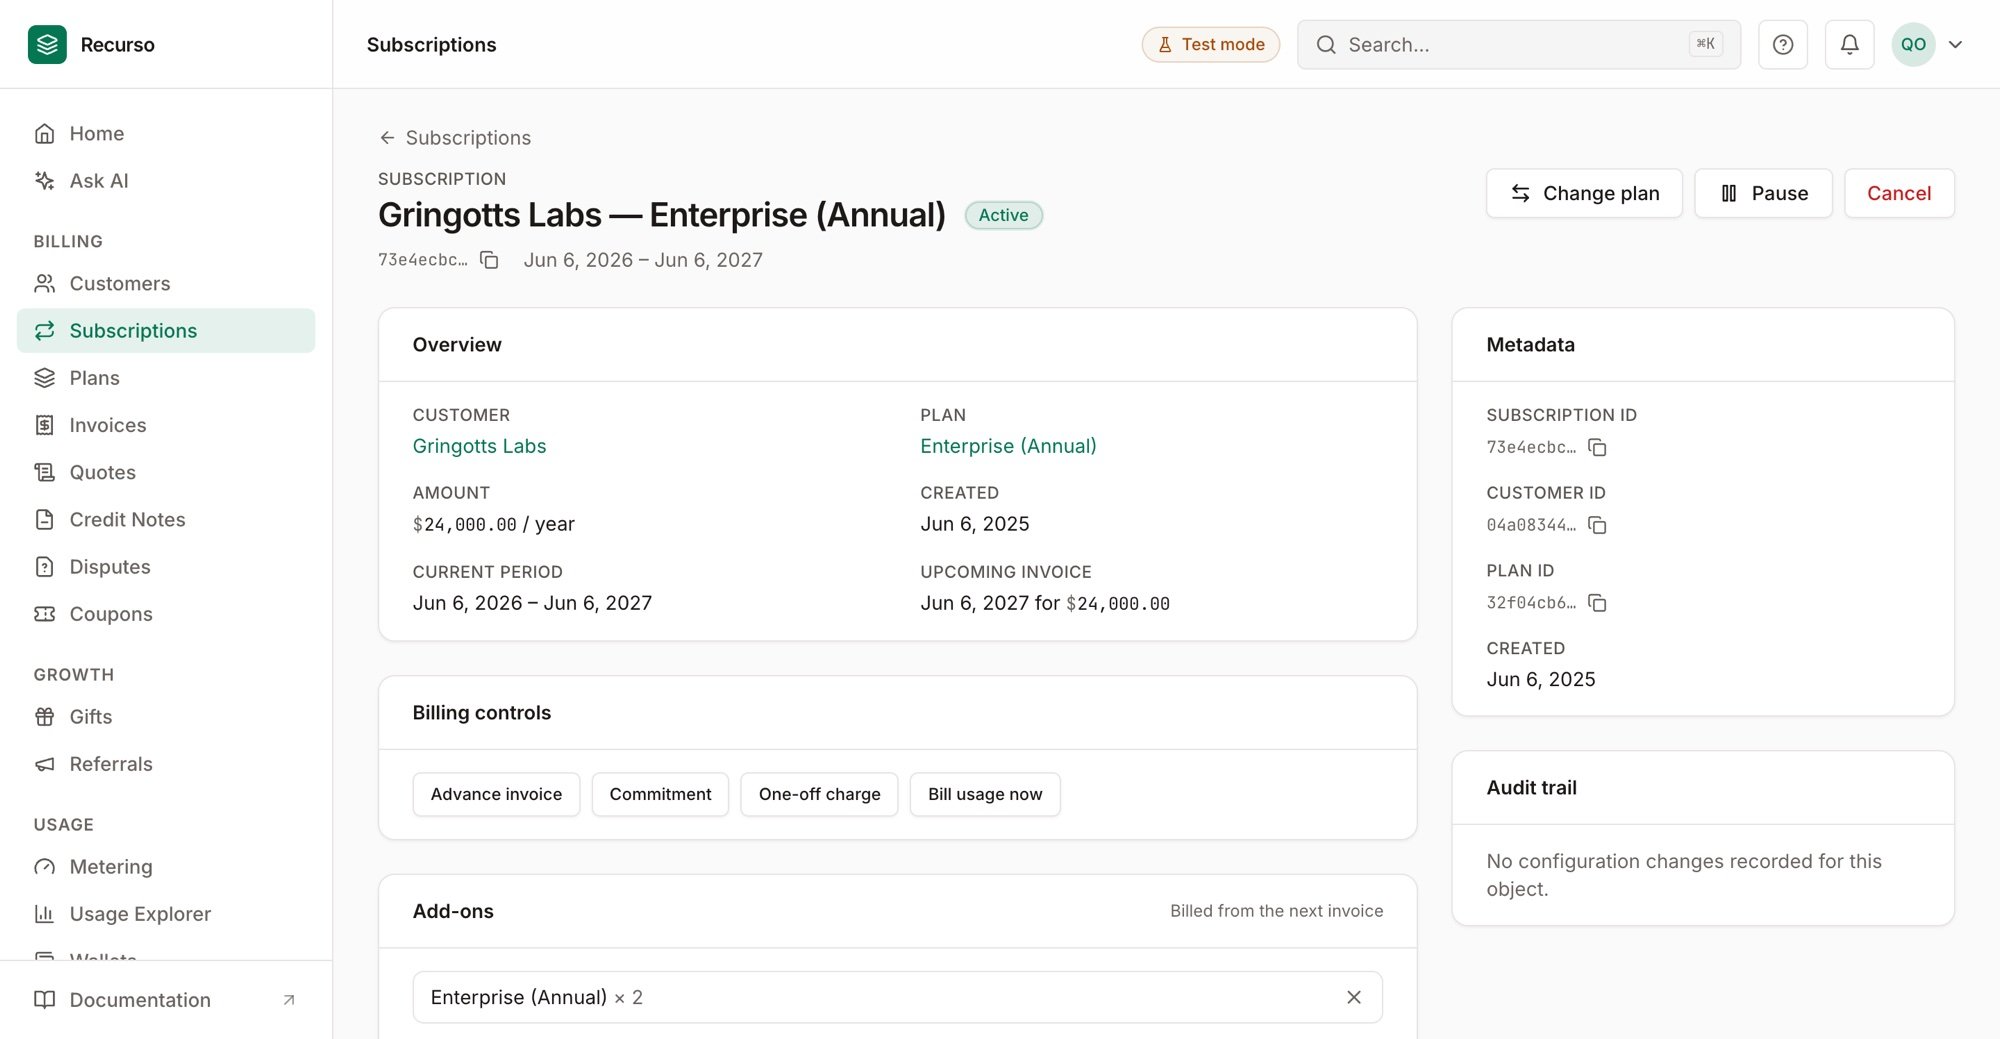Click the Advance invoice button

[x=496, y=794]
